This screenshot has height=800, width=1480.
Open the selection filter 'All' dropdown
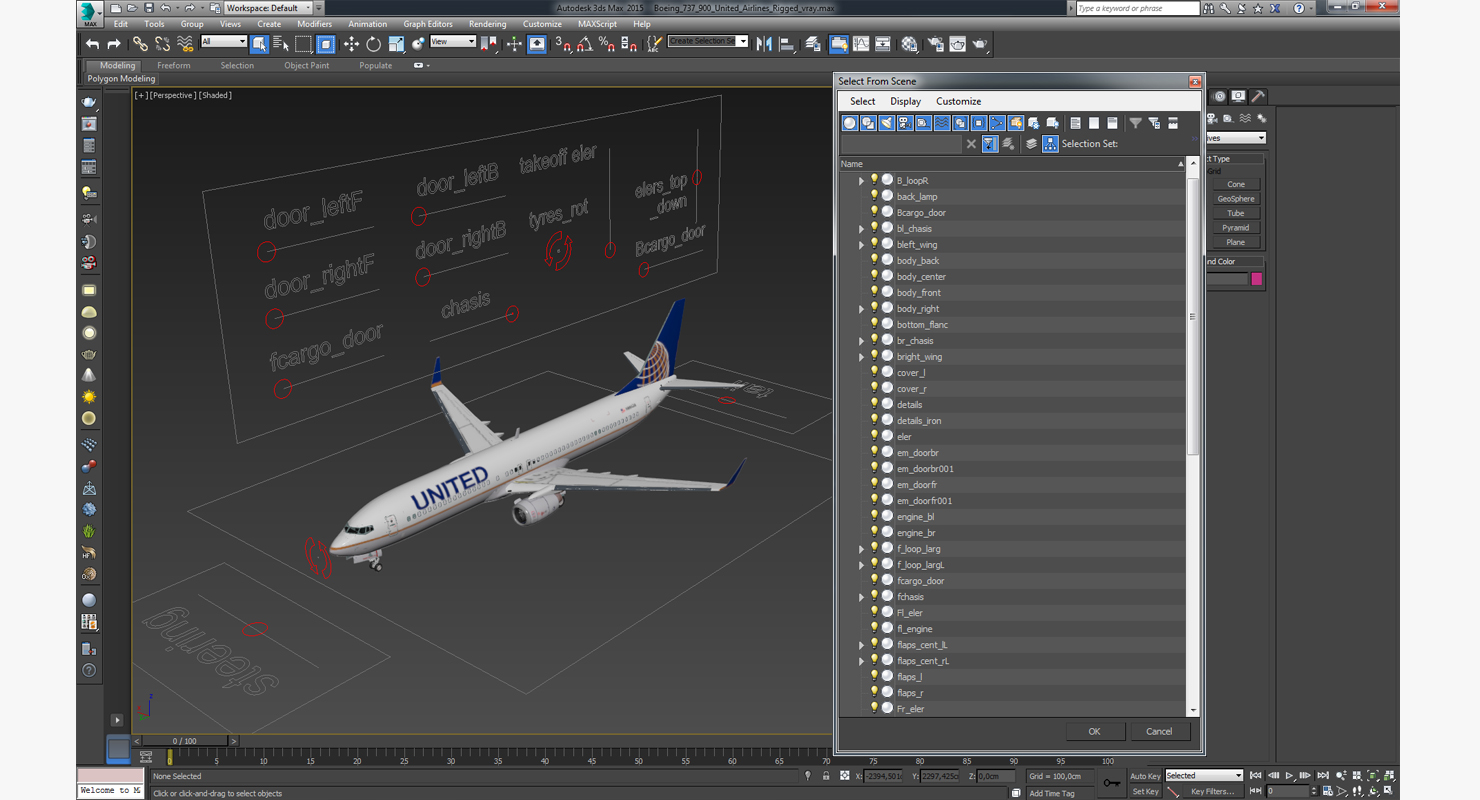tap(223, 42)
